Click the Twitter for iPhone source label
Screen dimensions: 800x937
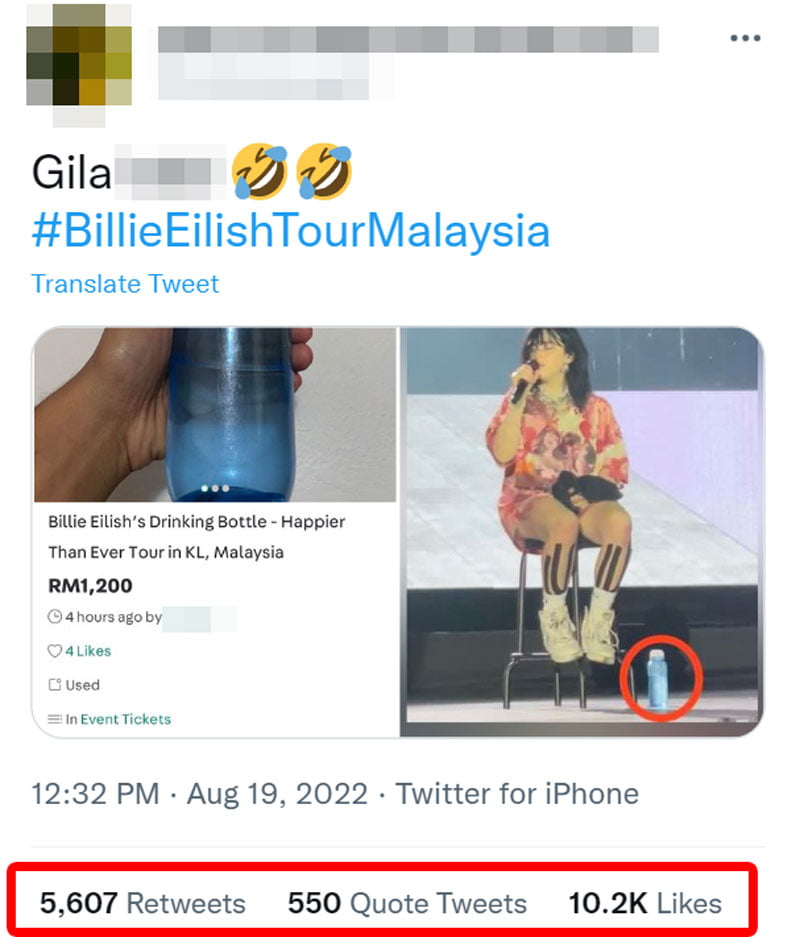pyautogui.click(x=517, y=794)
